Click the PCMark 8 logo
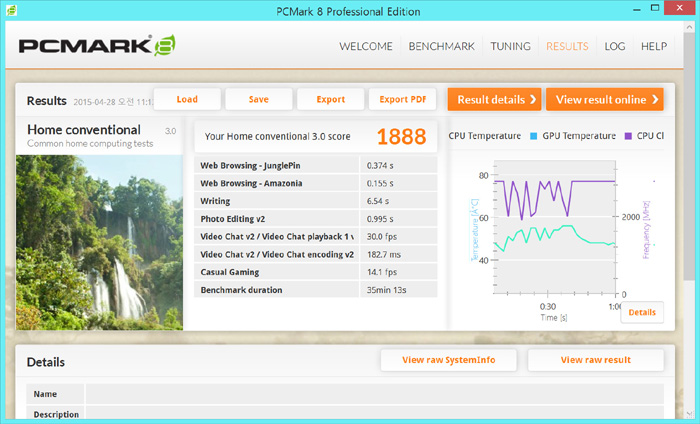This screenshot has height=424, width=700. (x=97, y=46)
